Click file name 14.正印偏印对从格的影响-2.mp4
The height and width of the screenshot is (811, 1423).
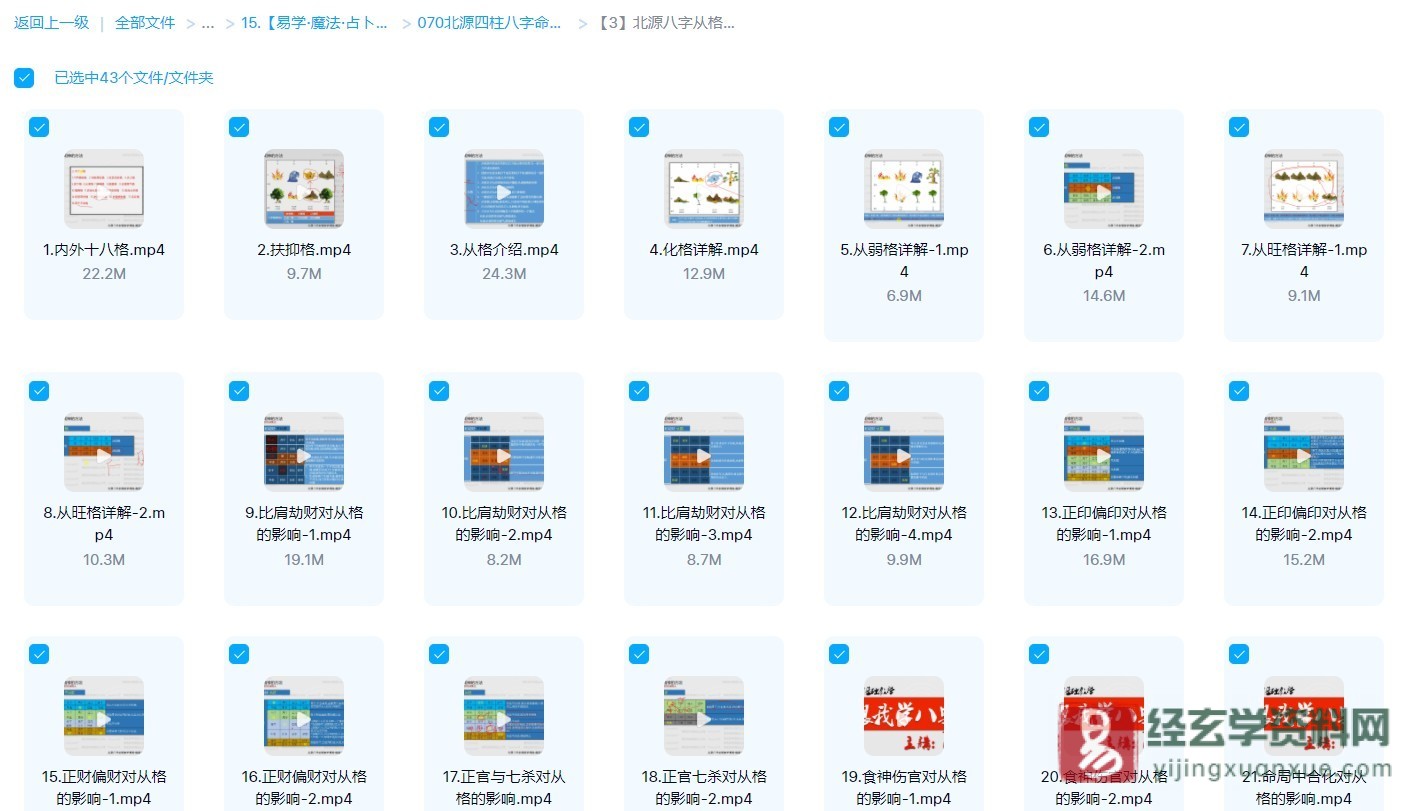tap(1304, 524)
